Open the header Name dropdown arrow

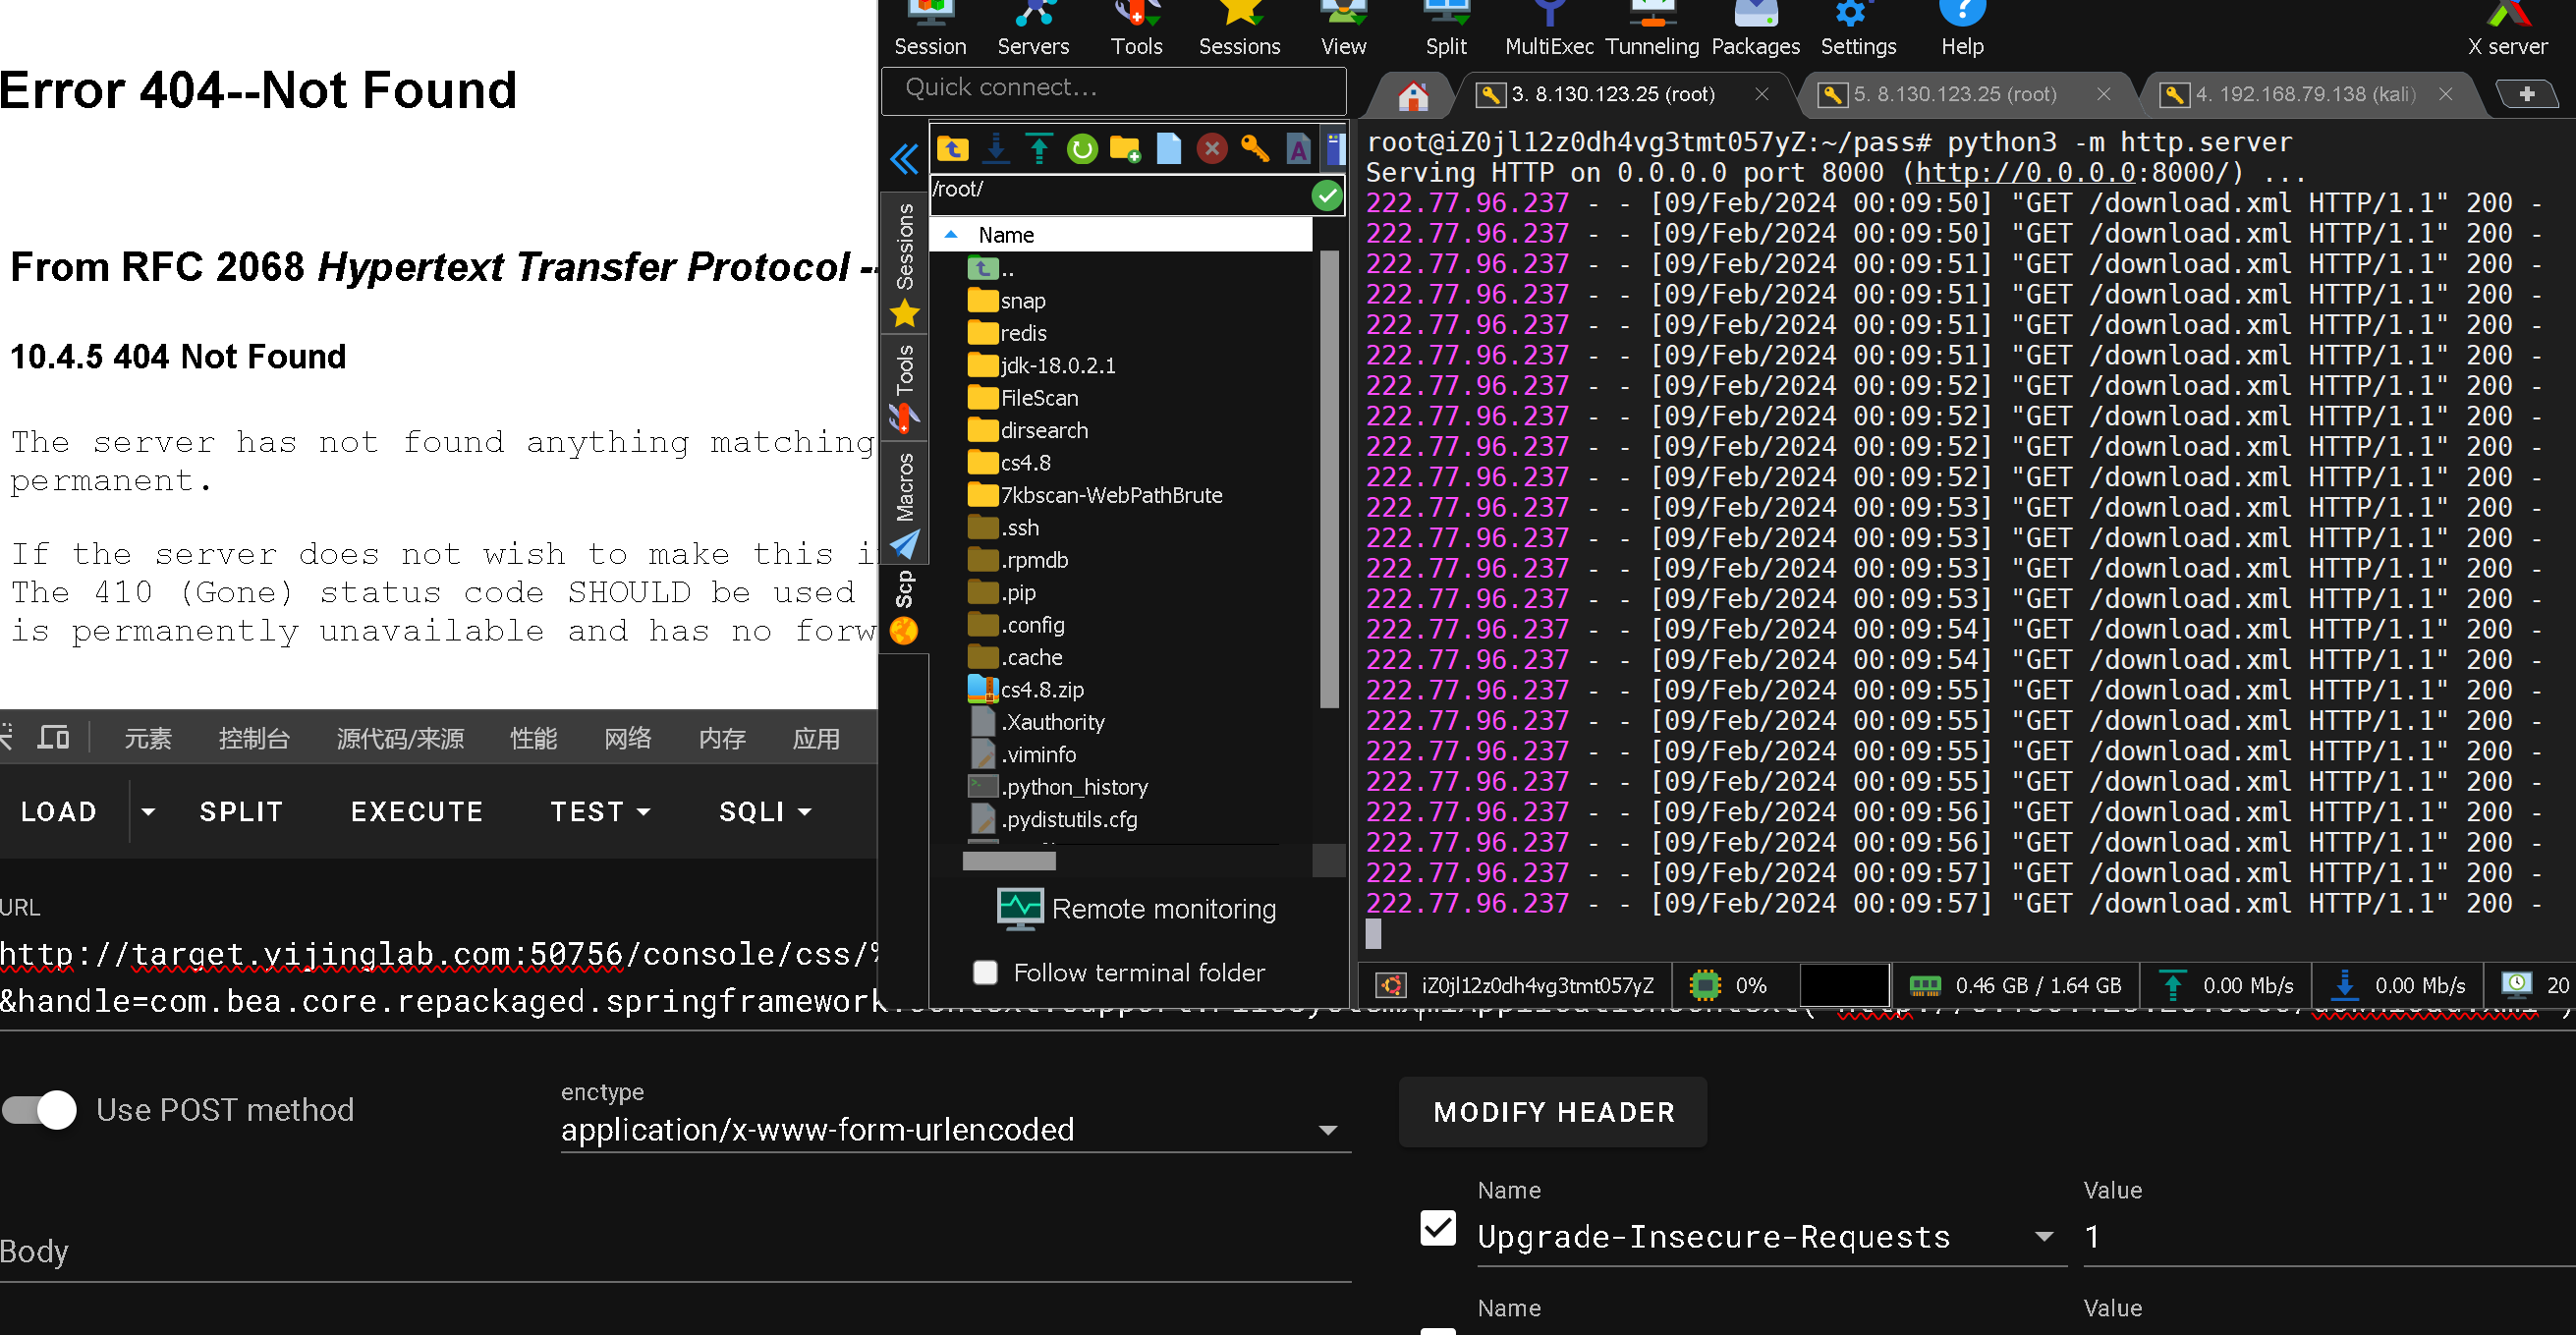[x=2044, y=1237]
